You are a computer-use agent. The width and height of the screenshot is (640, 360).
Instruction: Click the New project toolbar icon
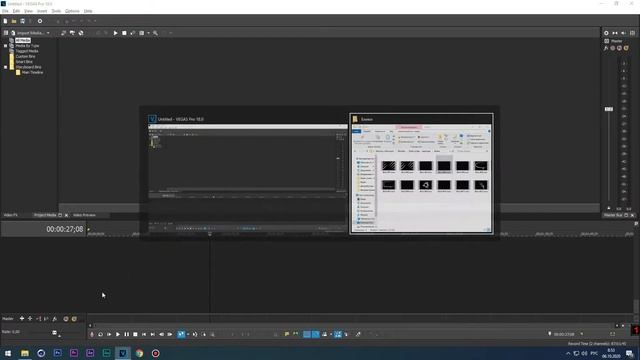tap(5, 21)
